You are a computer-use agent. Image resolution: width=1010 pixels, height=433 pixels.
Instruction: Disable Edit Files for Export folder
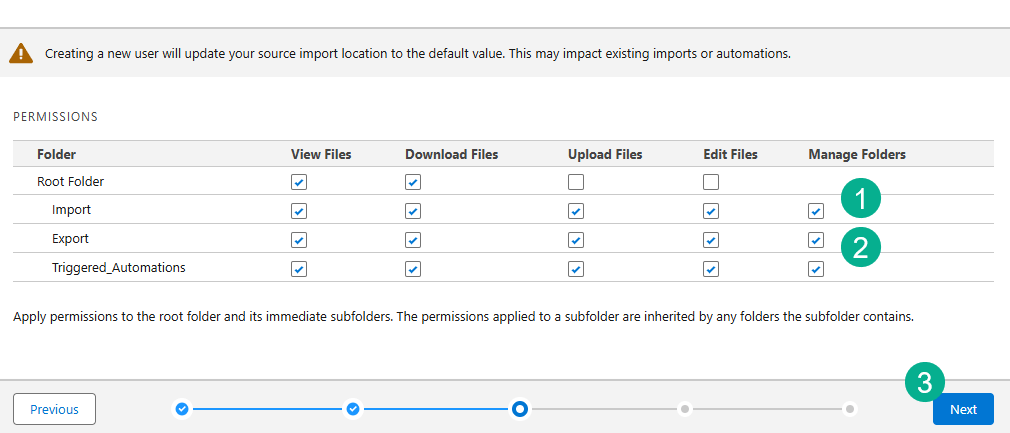tap(710, 240)
